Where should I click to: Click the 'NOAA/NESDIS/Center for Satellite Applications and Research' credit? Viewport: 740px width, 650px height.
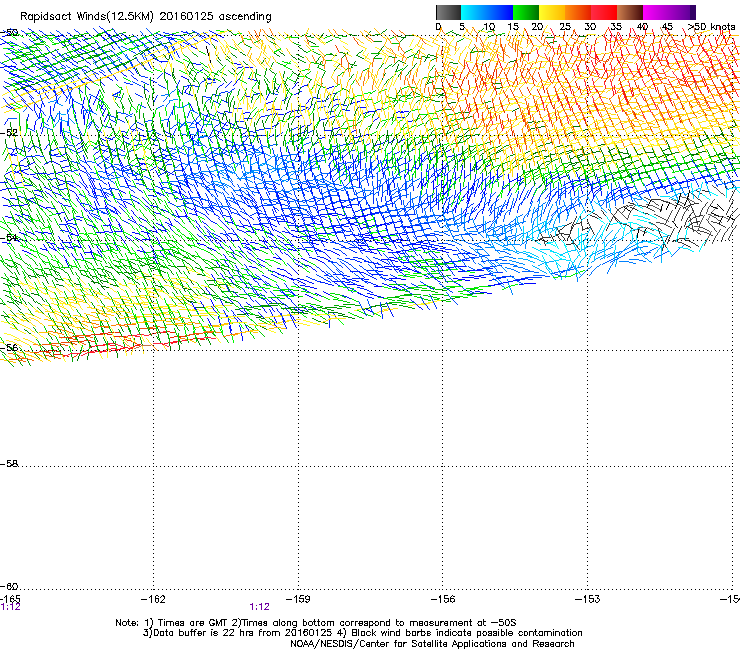[432, 644]
